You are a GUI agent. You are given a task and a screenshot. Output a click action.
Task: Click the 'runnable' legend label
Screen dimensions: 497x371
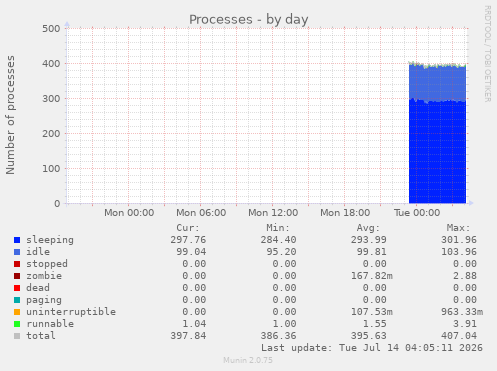50,324
